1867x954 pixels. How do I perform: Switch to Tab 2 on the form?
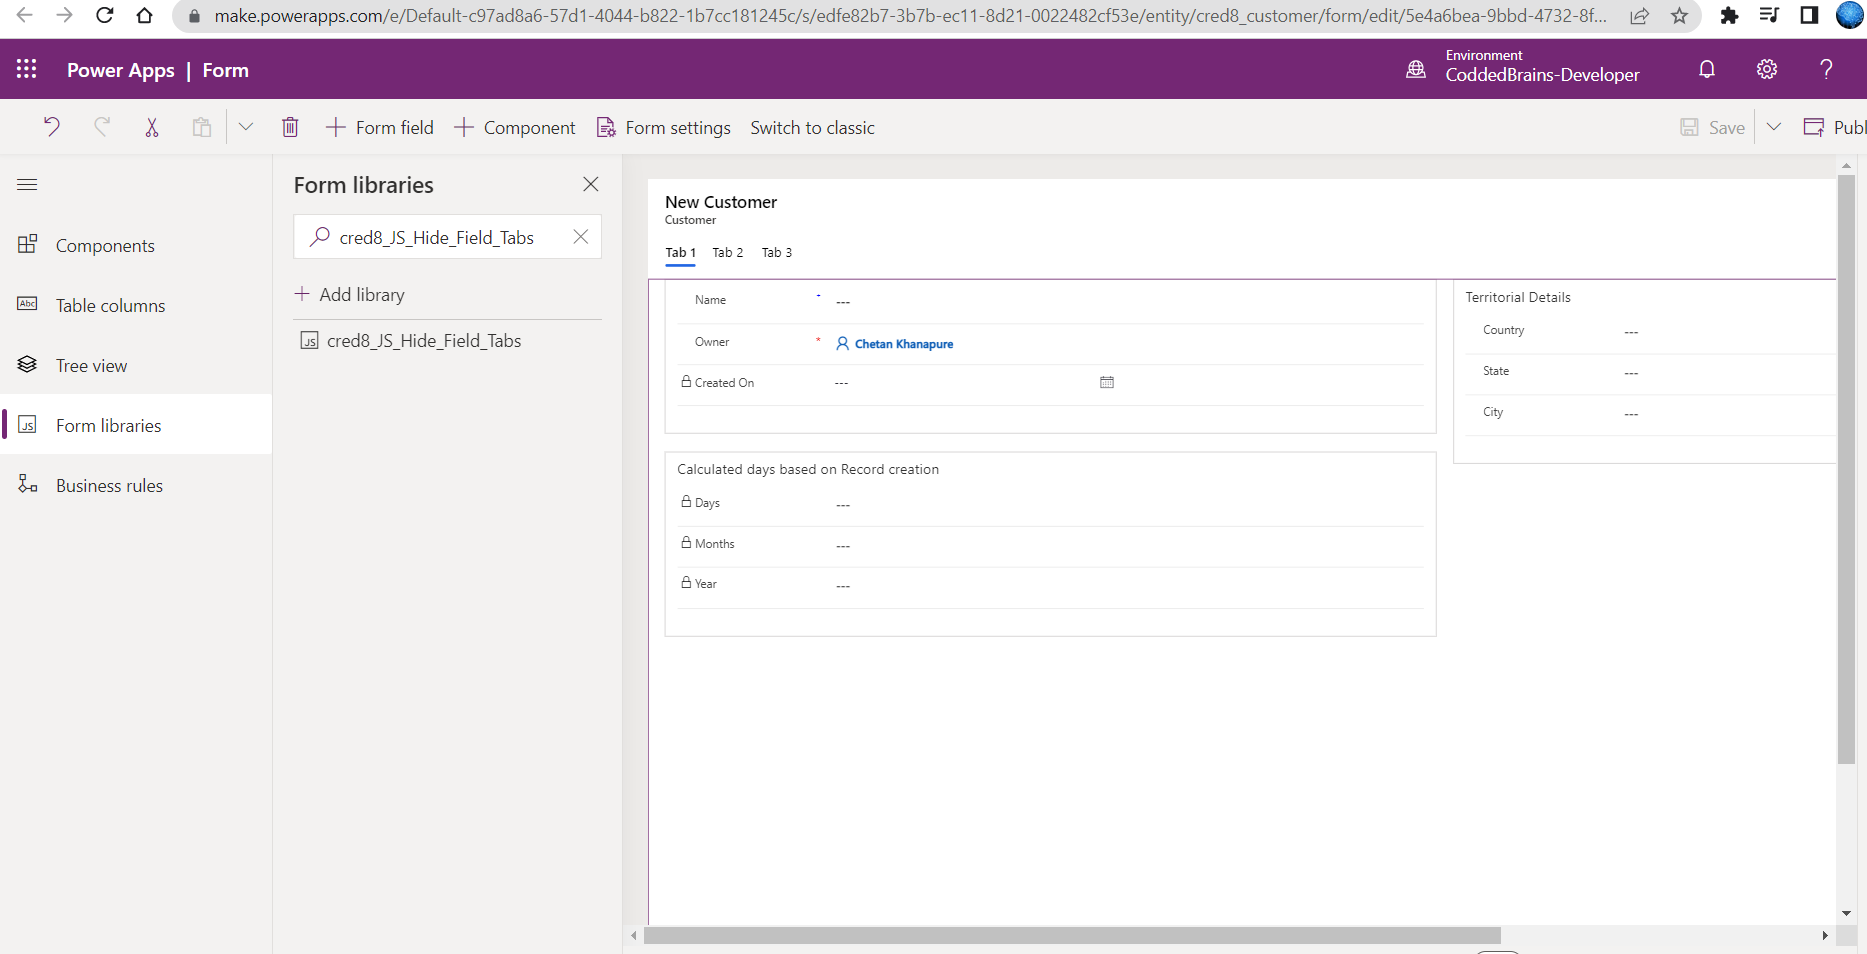(727, 252)
